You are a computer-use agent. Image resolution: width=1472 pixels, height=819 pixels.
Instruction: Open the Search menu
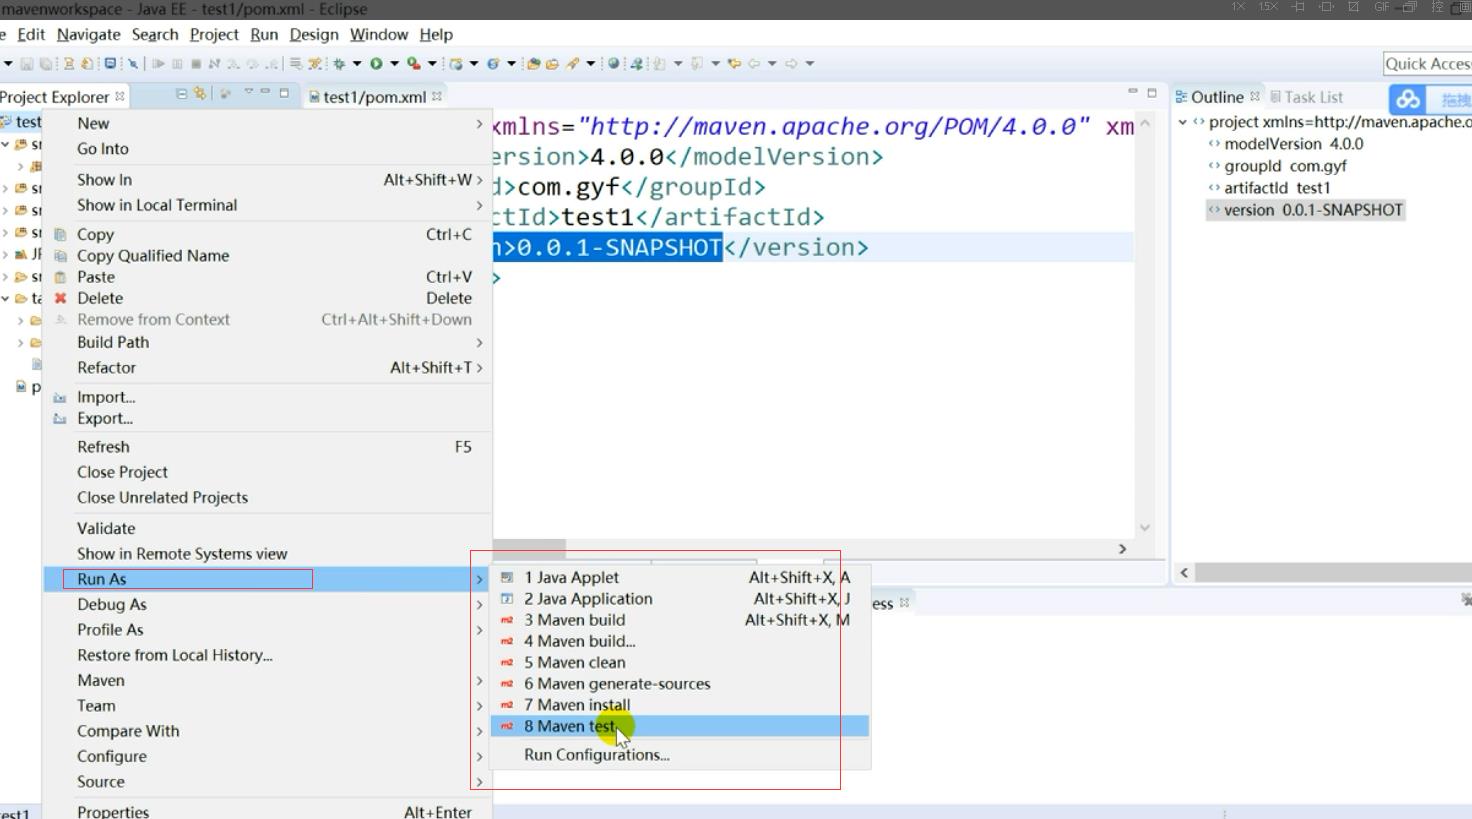155,34
